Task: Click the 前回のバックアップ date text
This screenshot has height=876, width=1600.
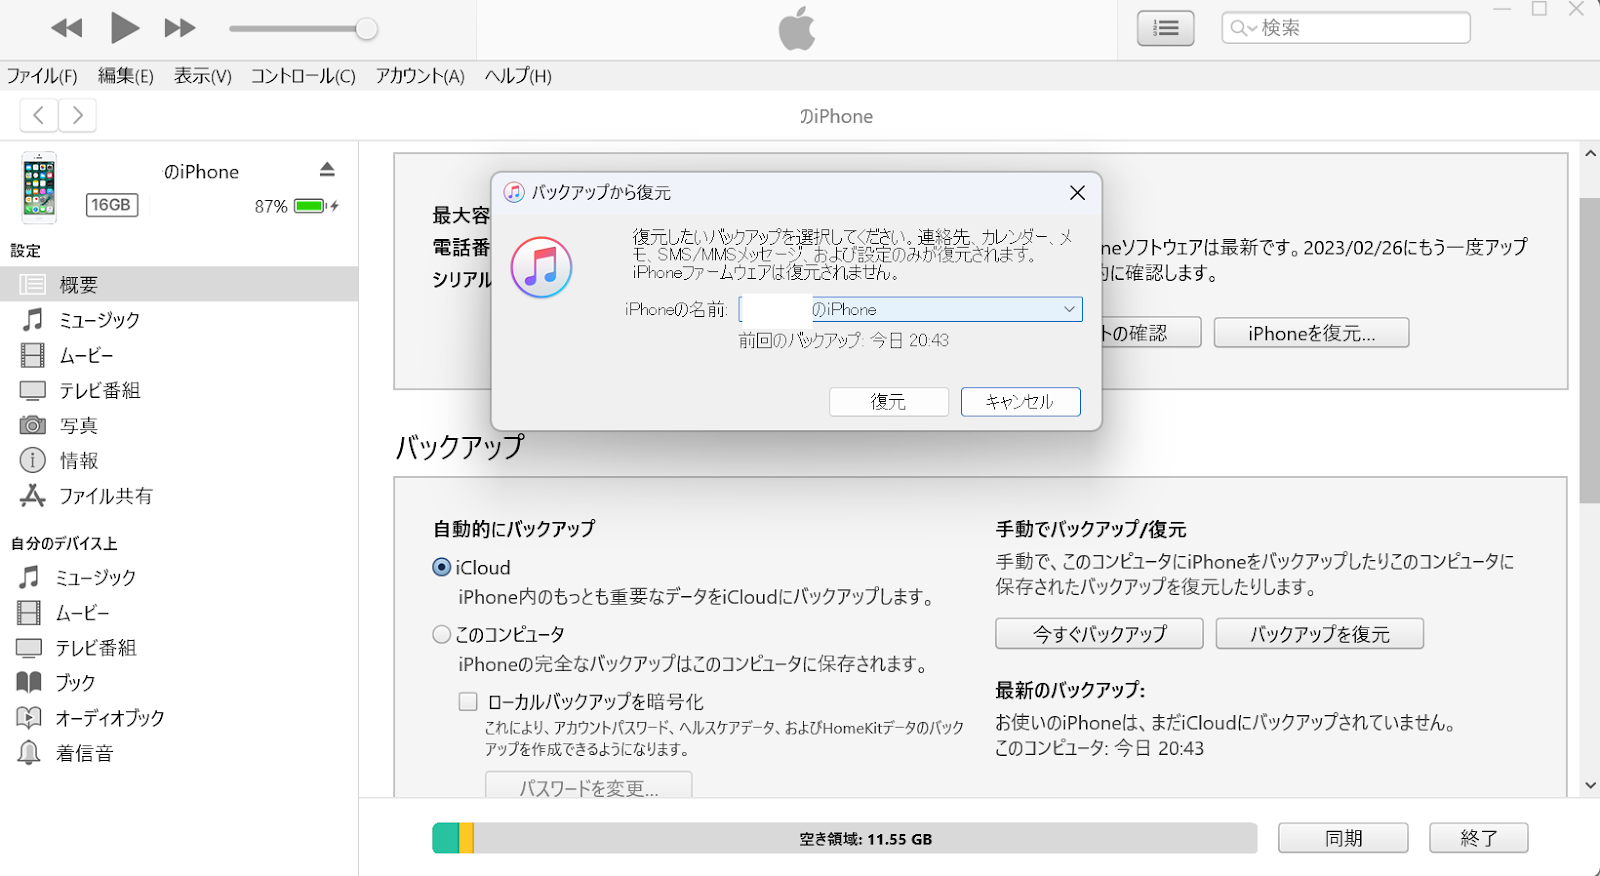Action: (844, 340)
